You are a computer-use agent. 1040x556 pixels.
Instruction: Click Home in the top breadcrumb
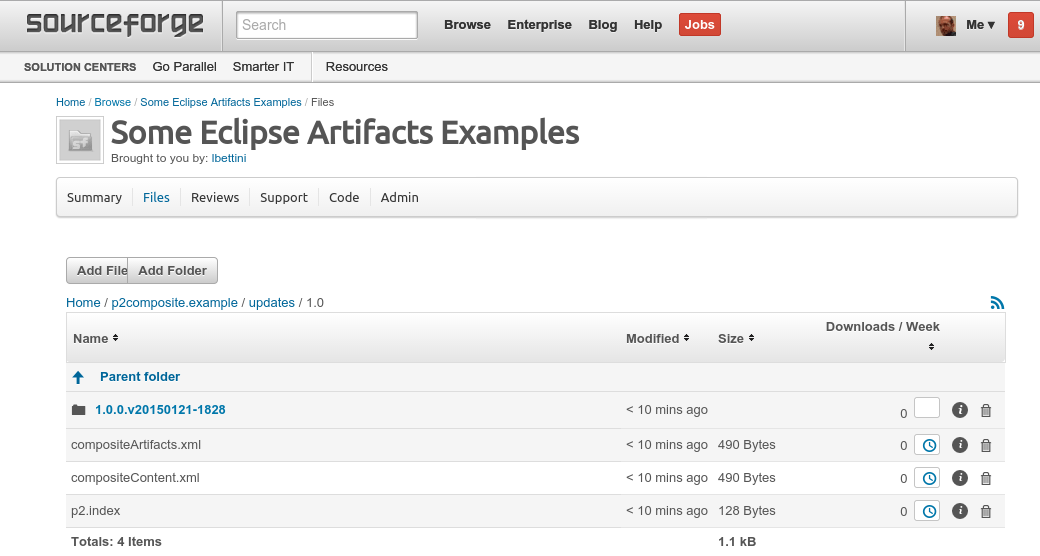click(70, 102)
